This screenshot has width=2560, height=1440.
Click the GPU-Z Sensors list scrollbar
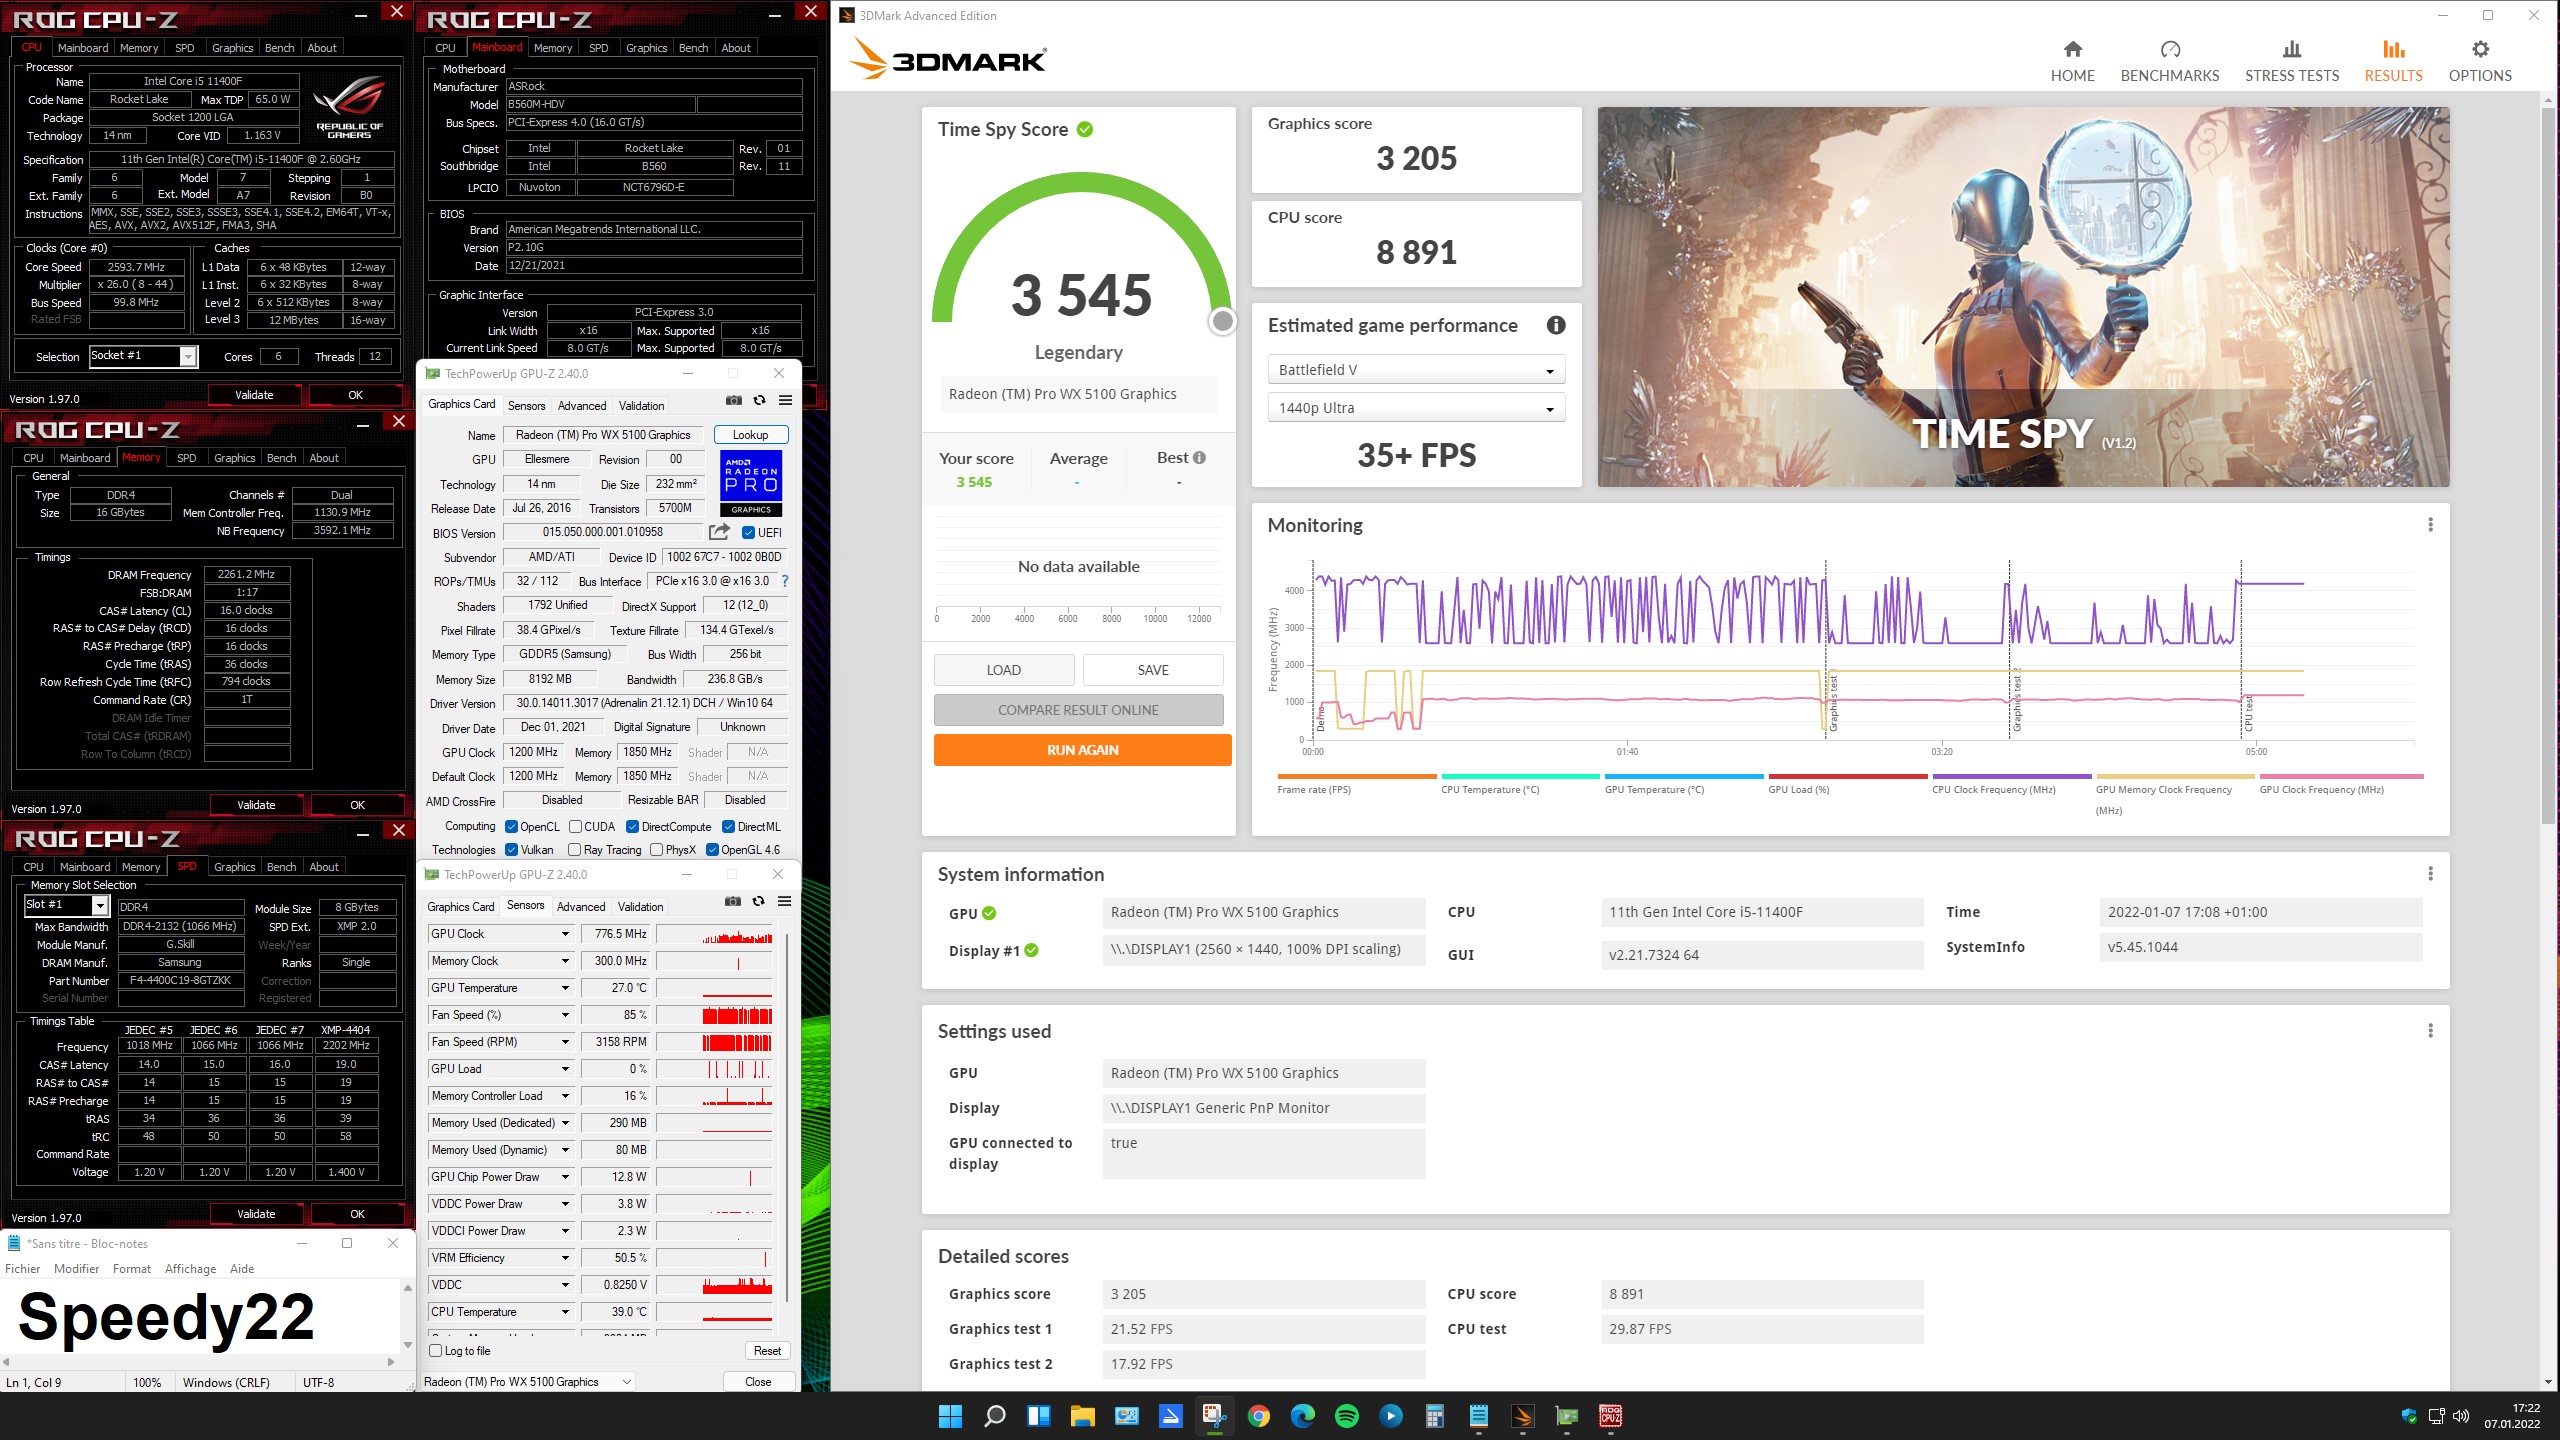[x=785, y=1120]
